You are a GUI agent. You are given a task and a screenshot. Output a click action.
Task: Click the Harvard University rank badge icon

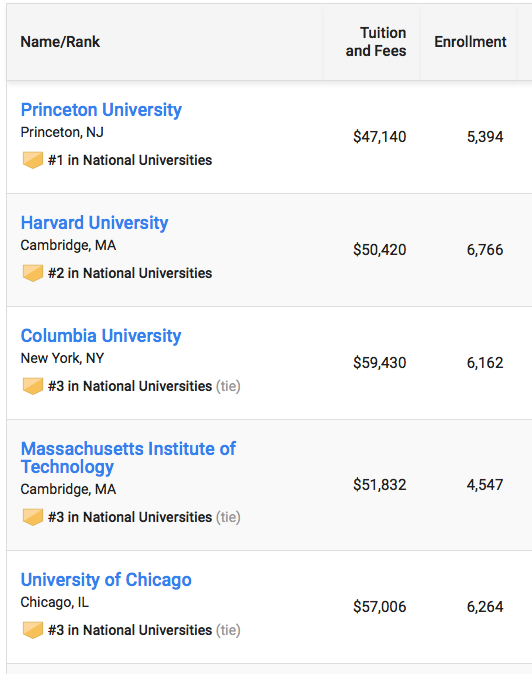pyautogui.click(x=33, y=273)
